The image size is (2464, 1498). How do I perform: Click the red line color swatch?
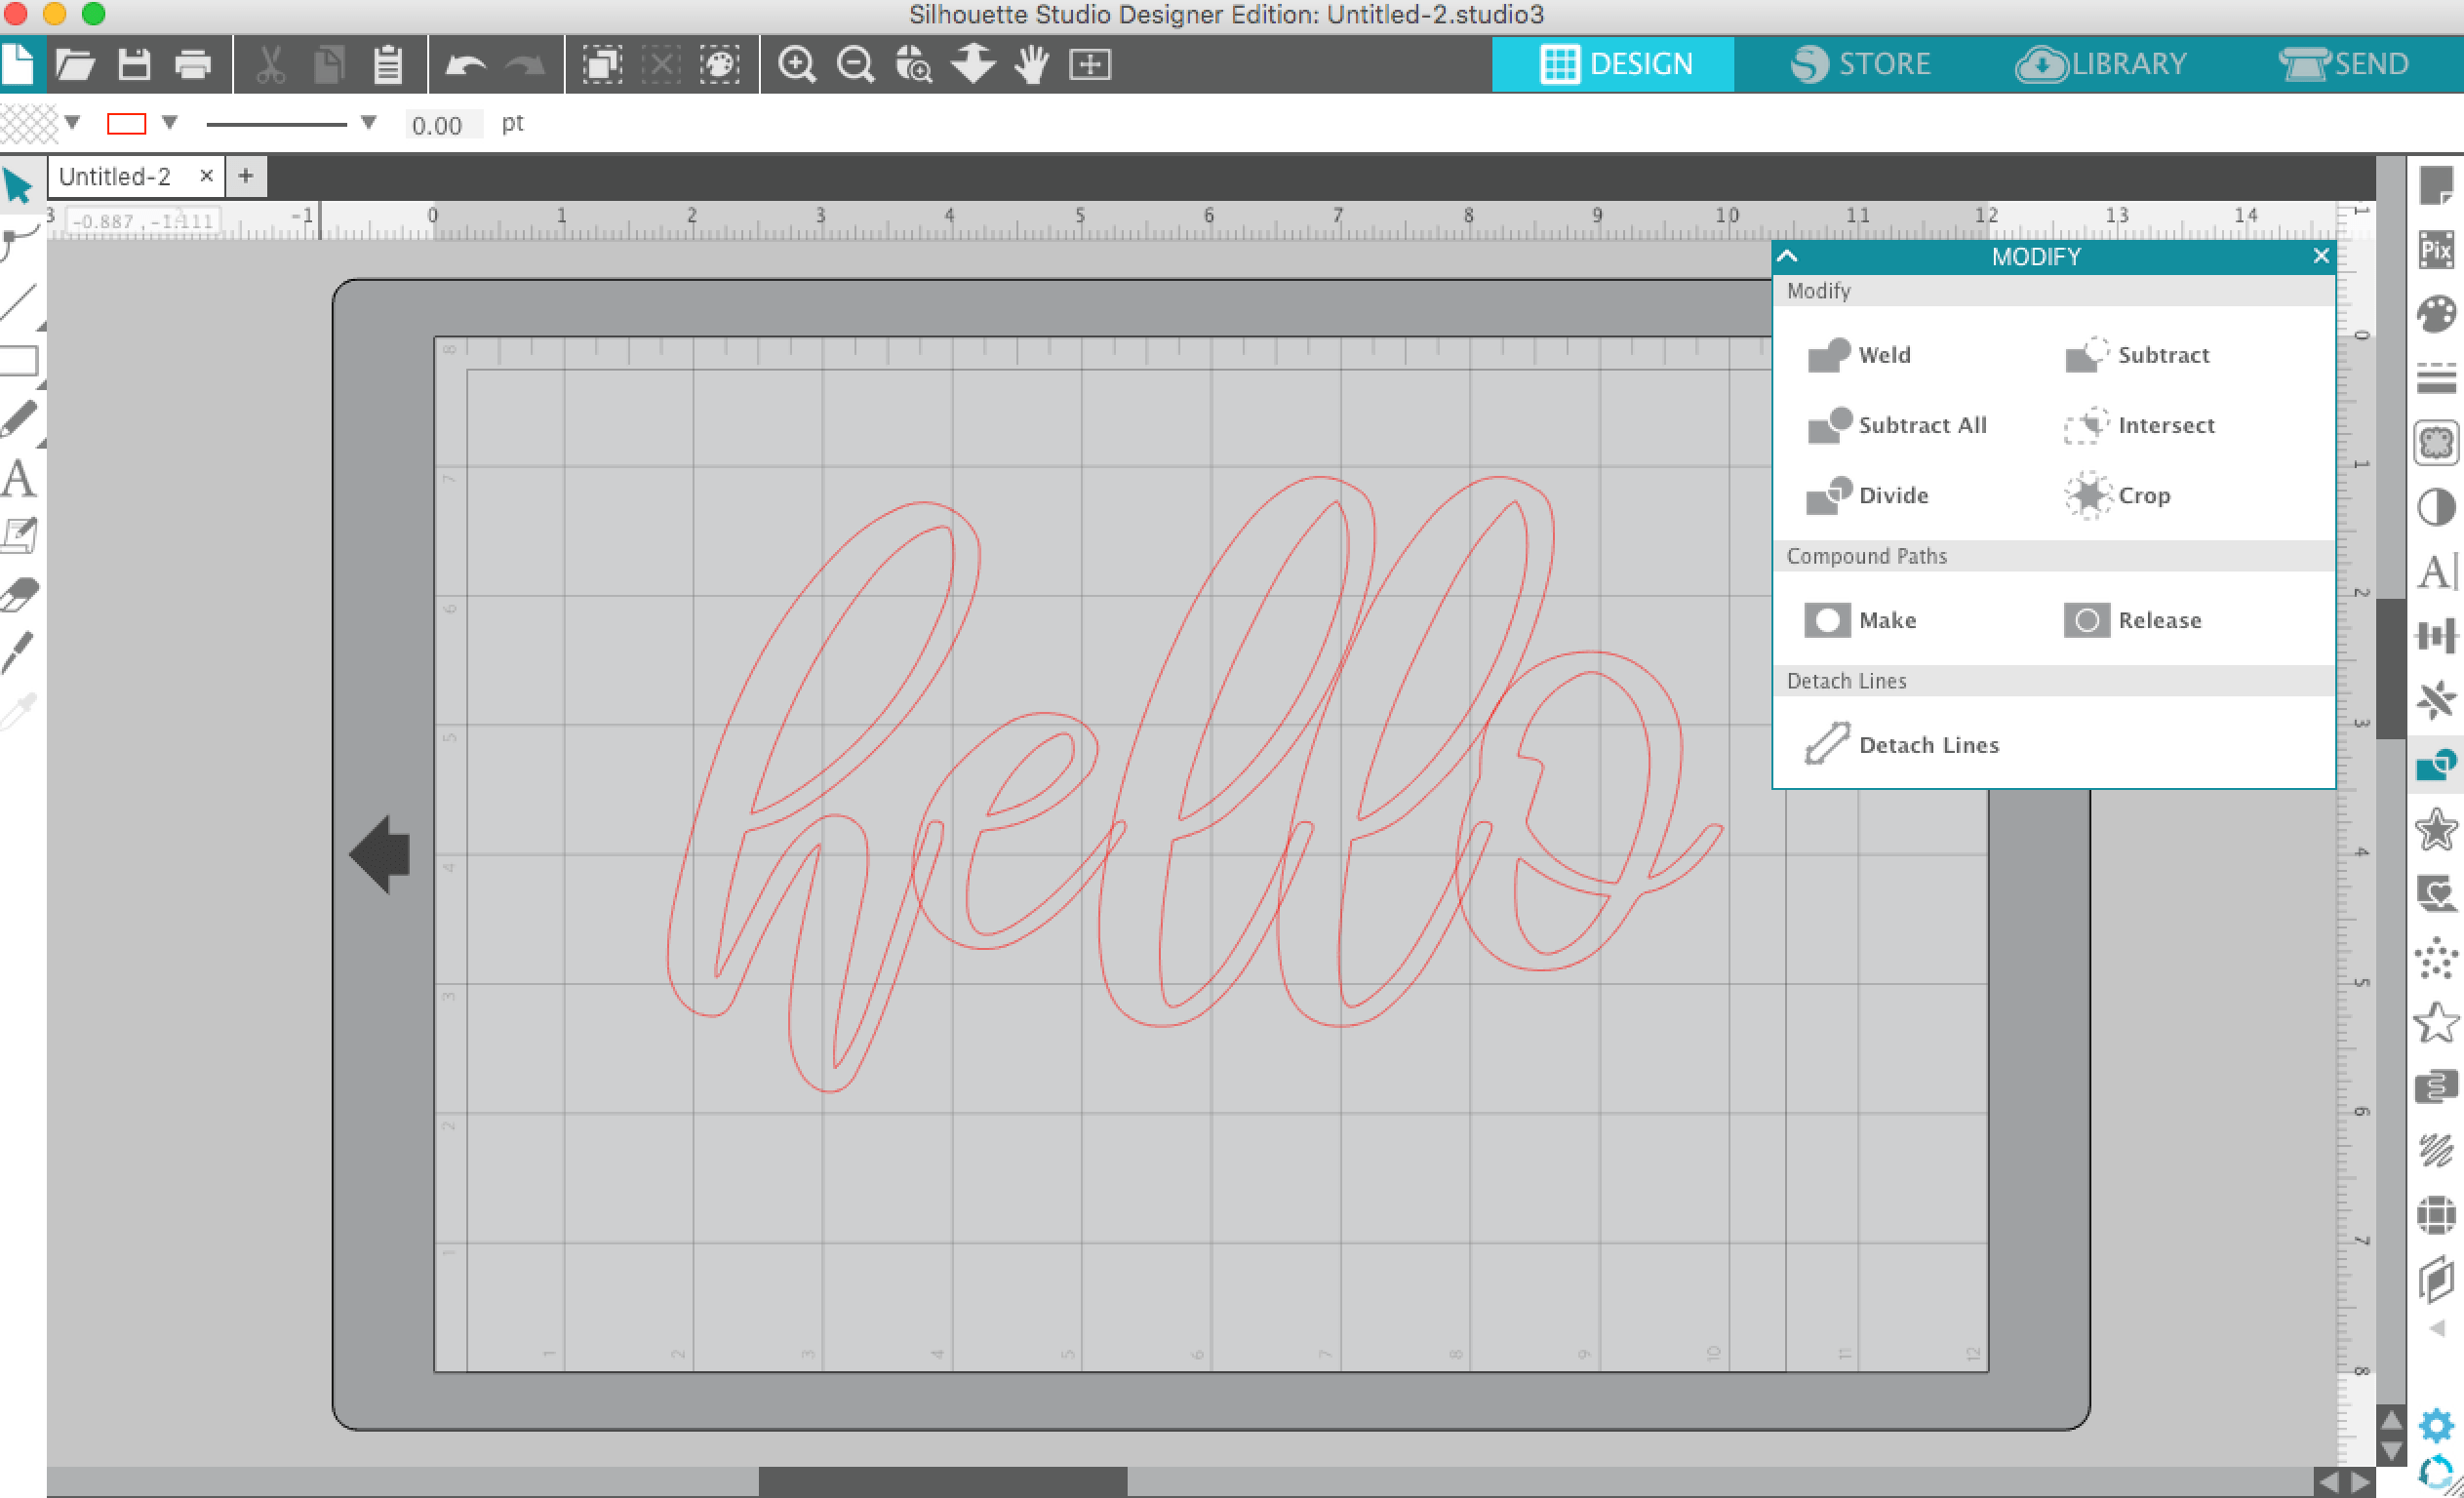point(126,123)
